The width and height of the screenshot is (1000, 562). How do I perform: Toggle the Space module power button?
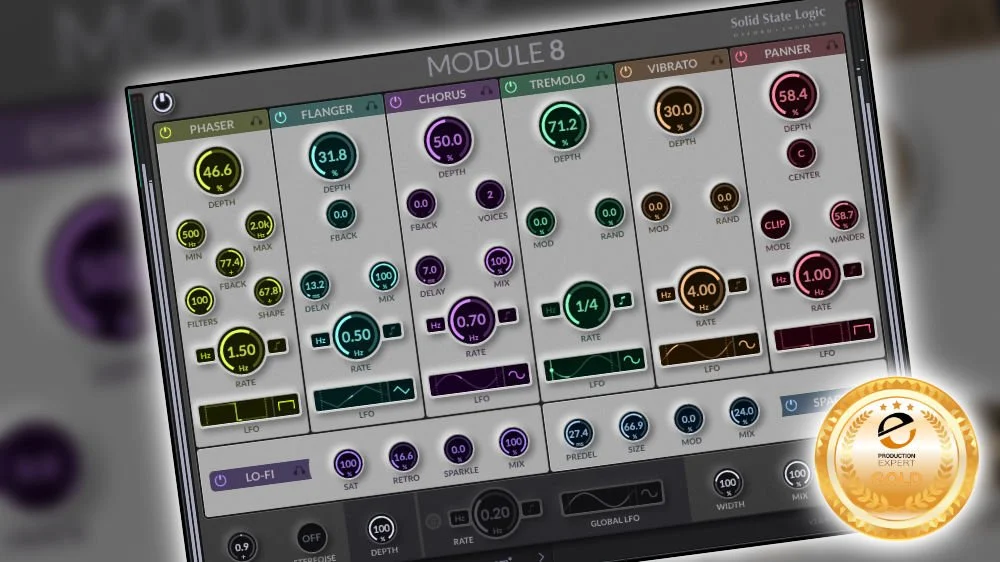point(791,405)
